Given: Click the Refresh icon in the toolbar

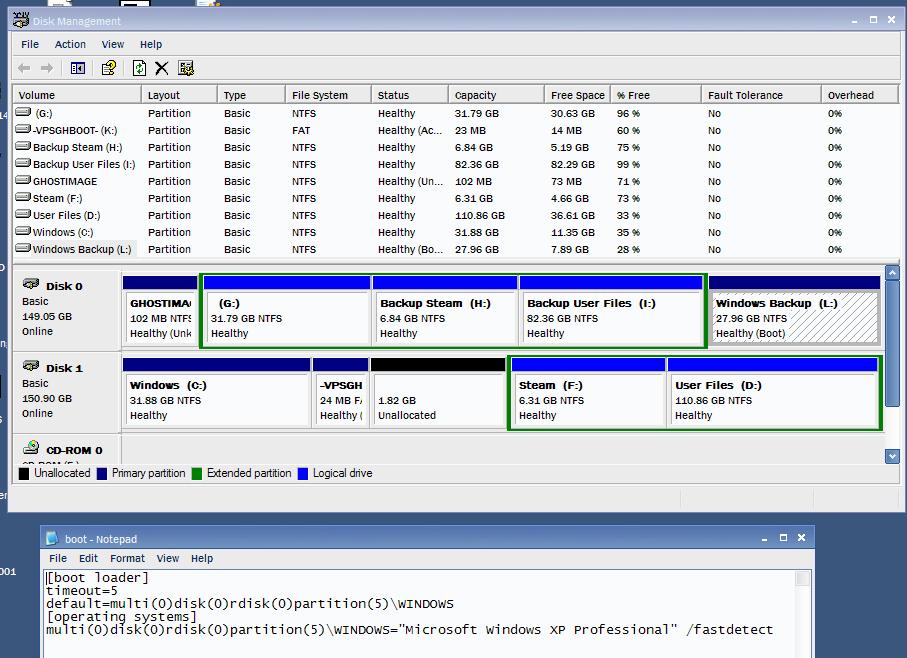Looking at the screenshot, I should coord(140,68).
